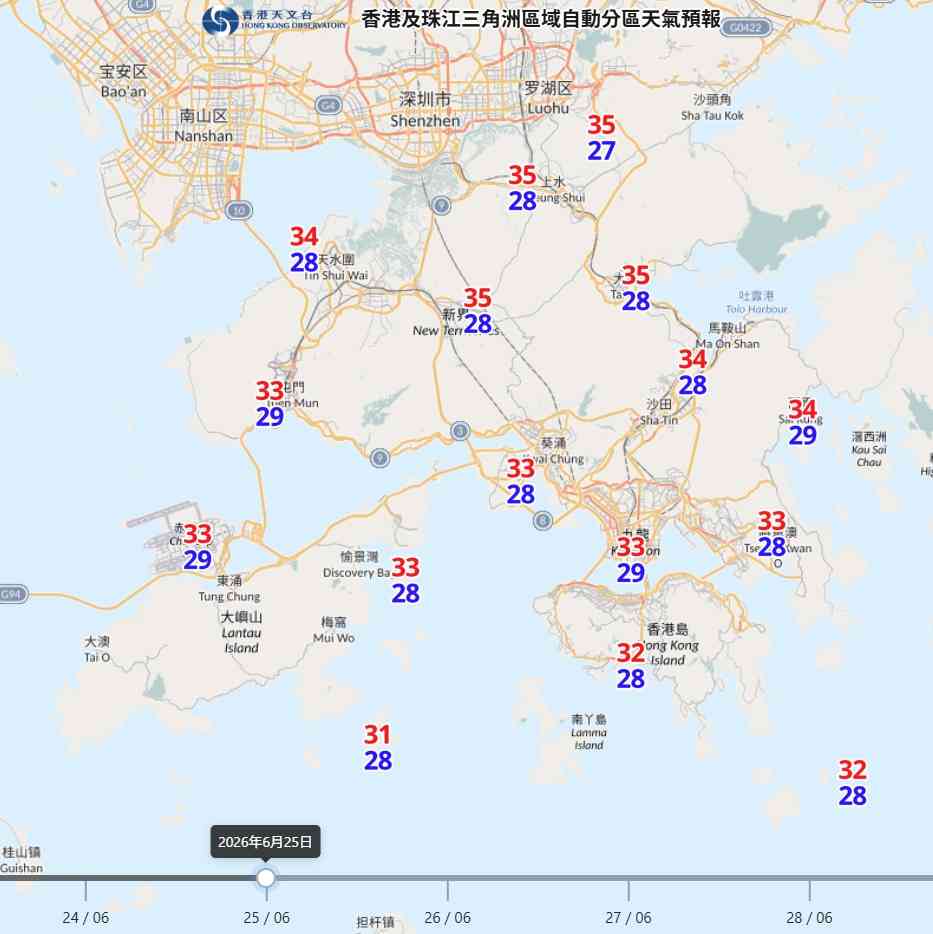Click the G4 shield left of Shenzhen
The image size is (933, 934).
pyautogui.click(x=328, y=106)
